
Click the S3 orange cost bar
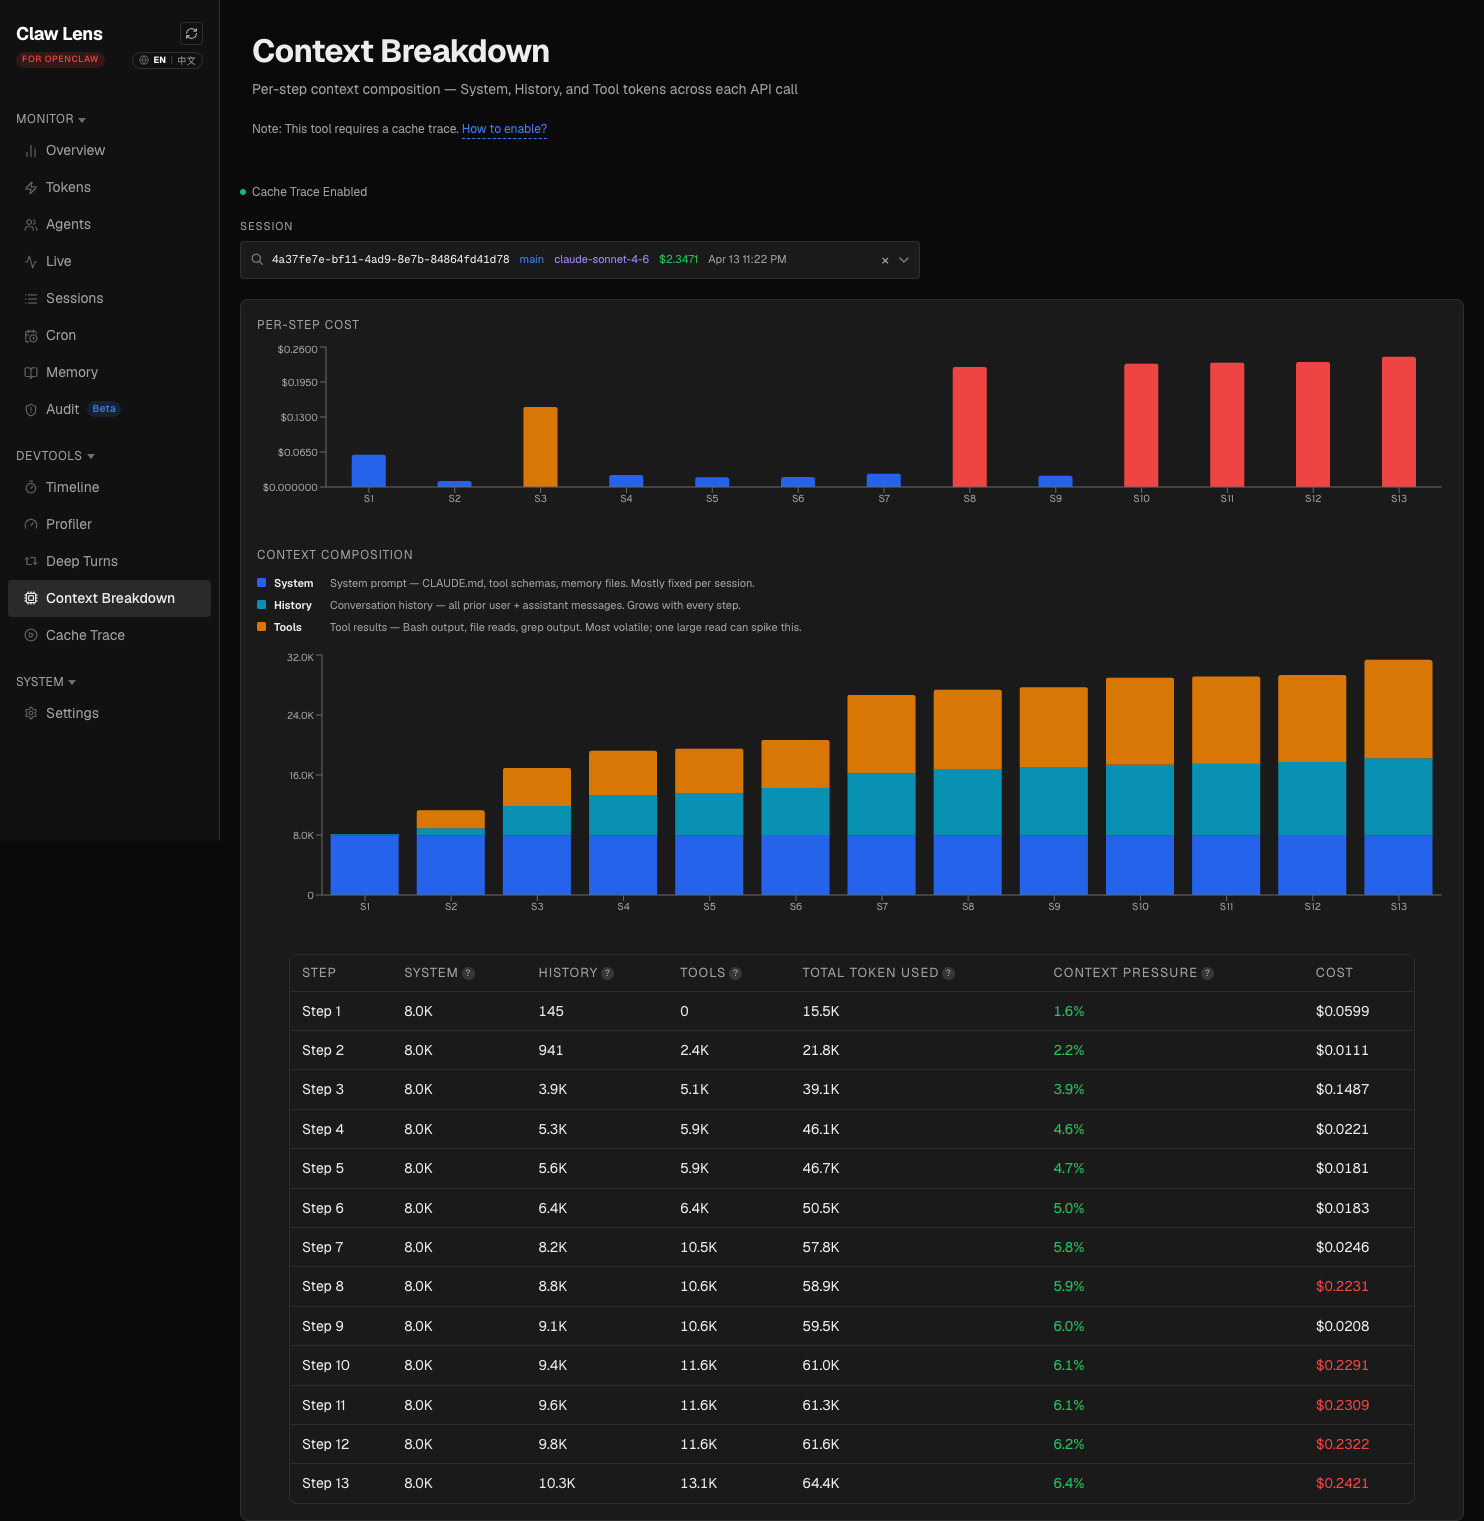click(540, 447)
